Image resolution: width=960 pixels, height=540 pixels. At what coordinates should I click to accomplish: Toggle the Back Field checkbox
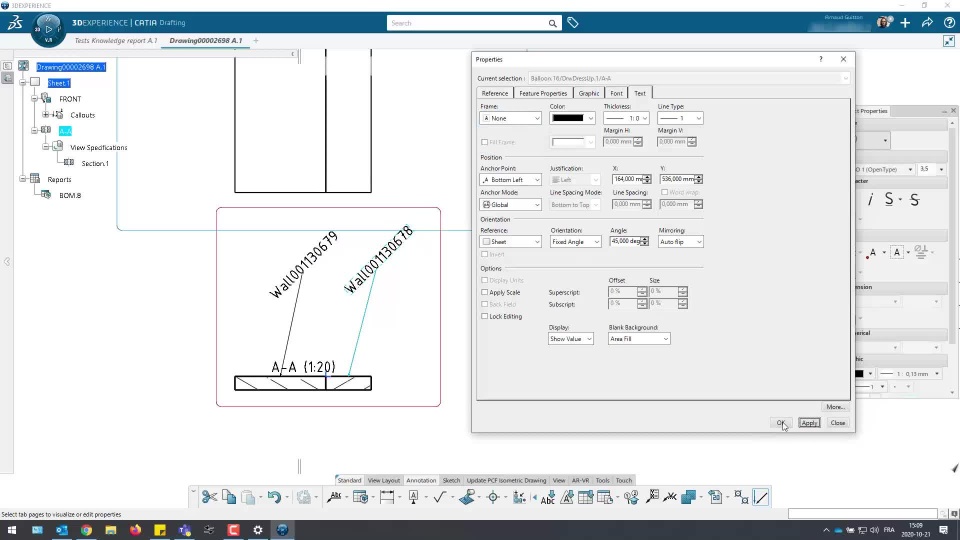click(484, 304)
